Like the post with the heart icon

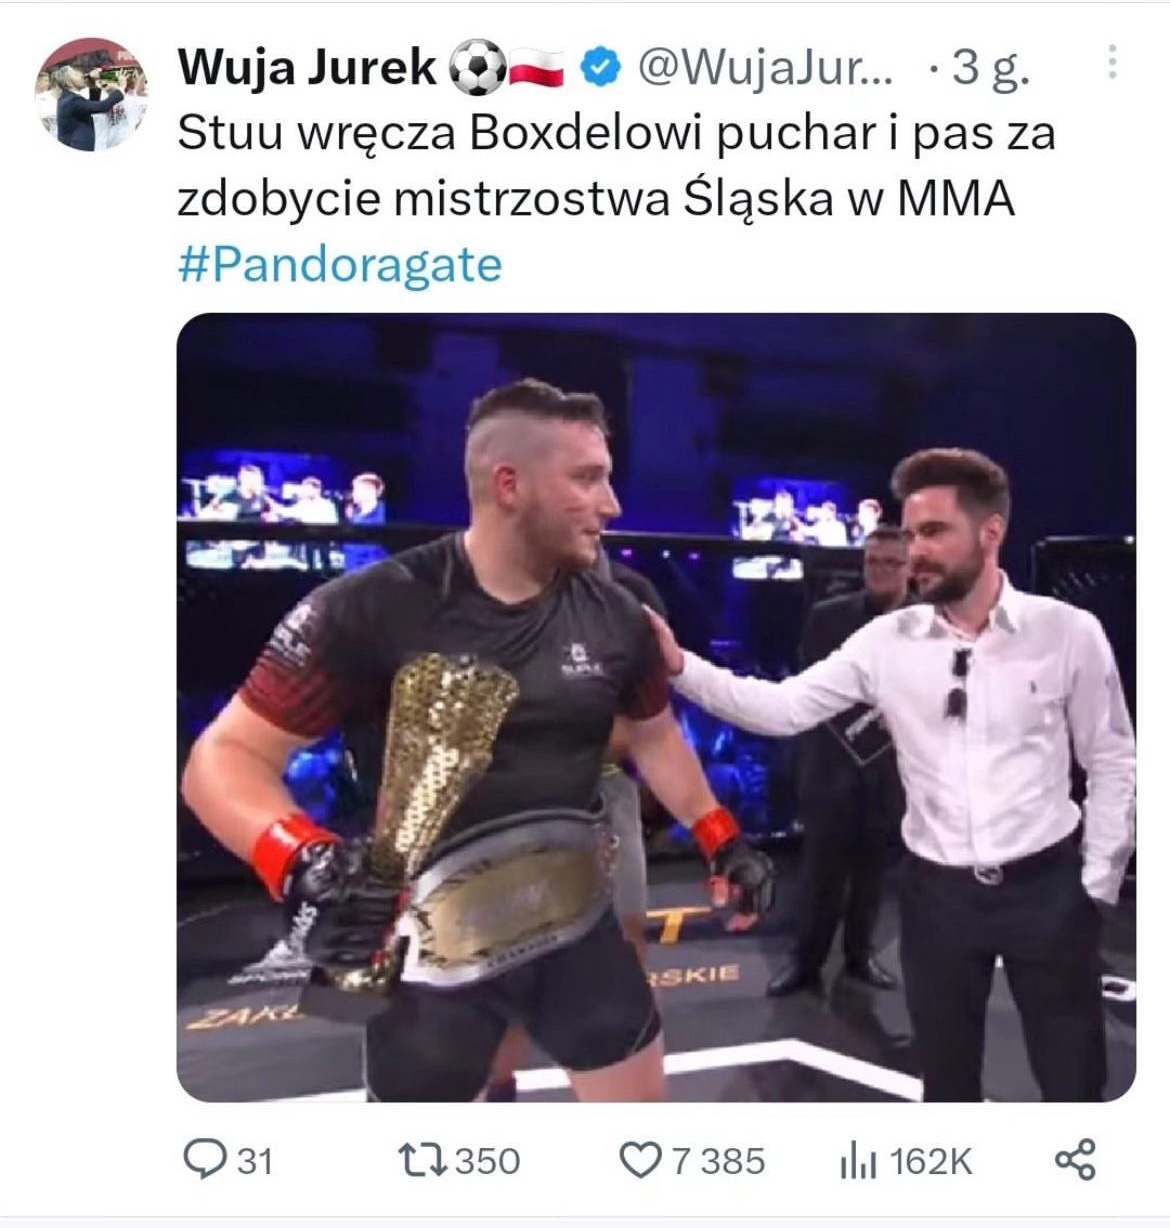[x=640, y=1160]
